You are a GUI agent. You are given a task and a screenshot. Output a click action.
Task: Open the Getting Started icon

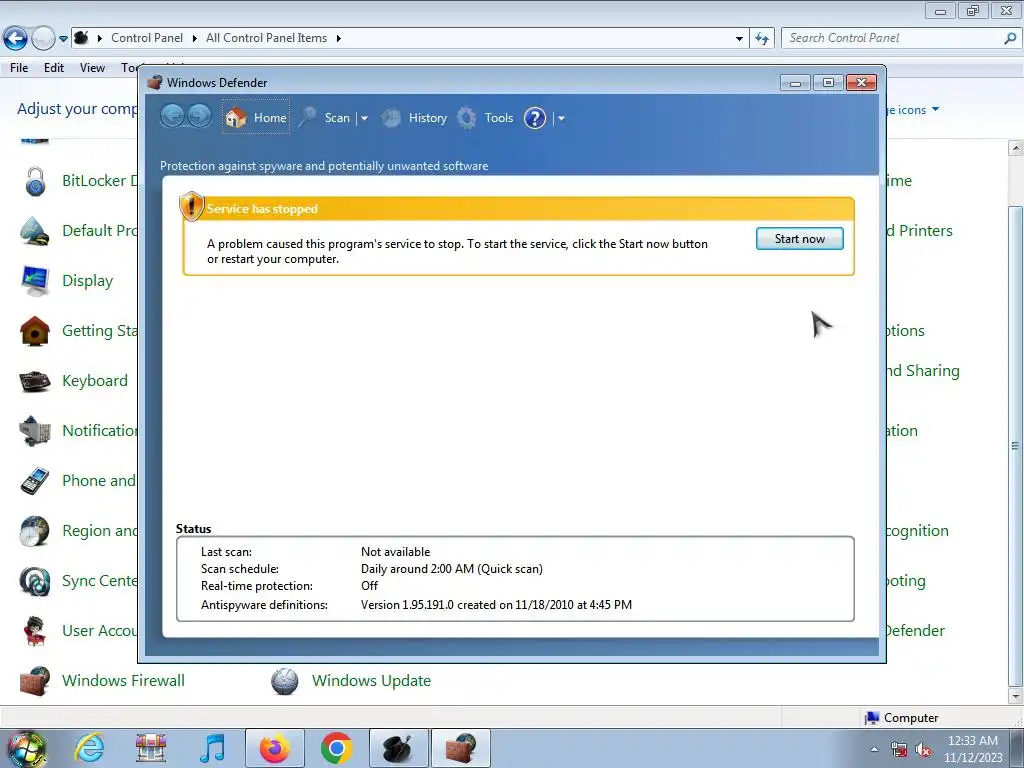pos(35,331)
